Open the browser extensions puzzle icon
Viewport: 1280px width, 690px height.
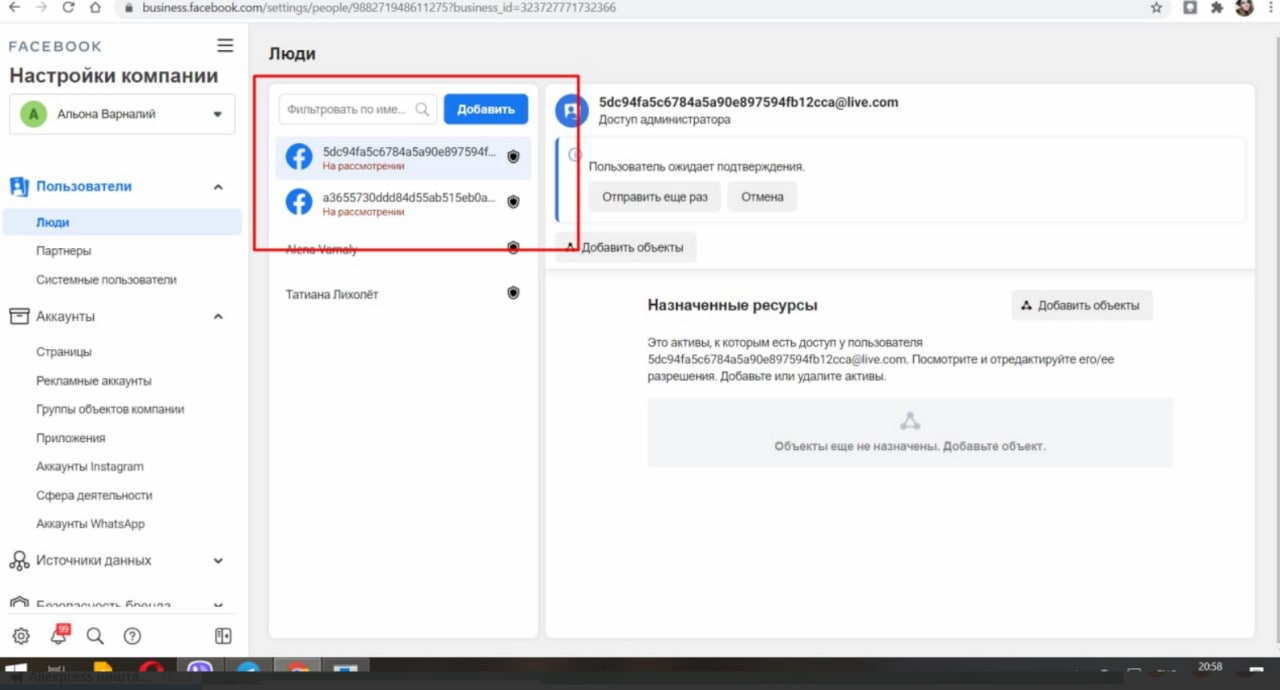(x=1217, y=8)
